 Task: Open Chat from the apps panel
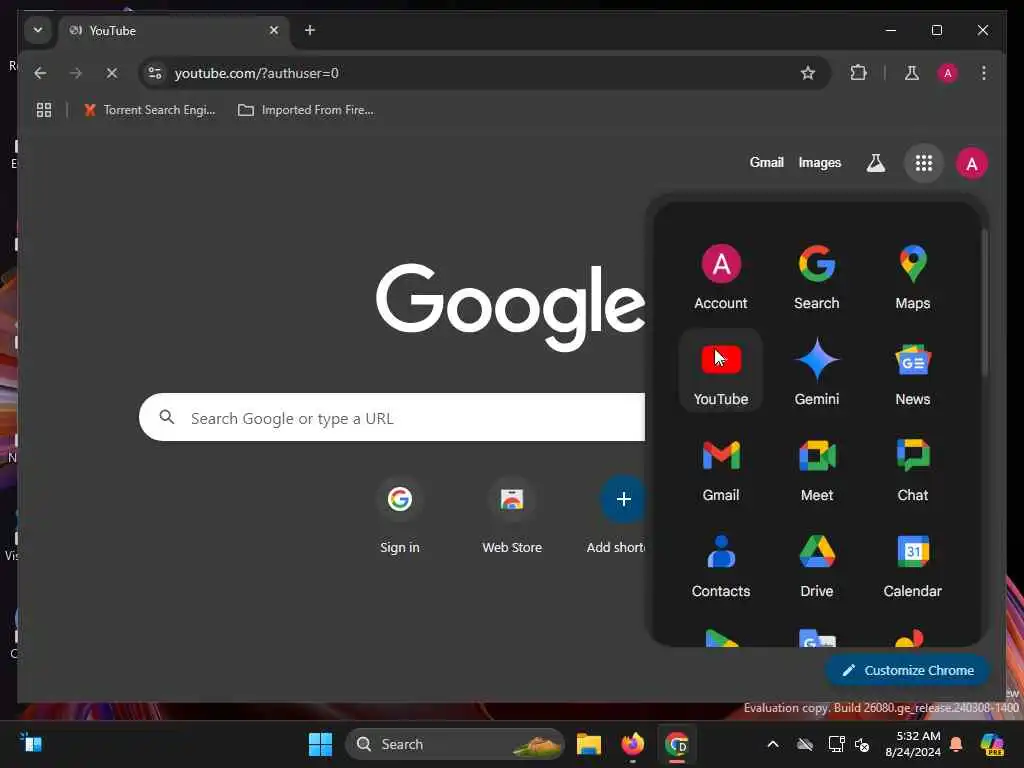pyautogui.click(x=912, y=468)
